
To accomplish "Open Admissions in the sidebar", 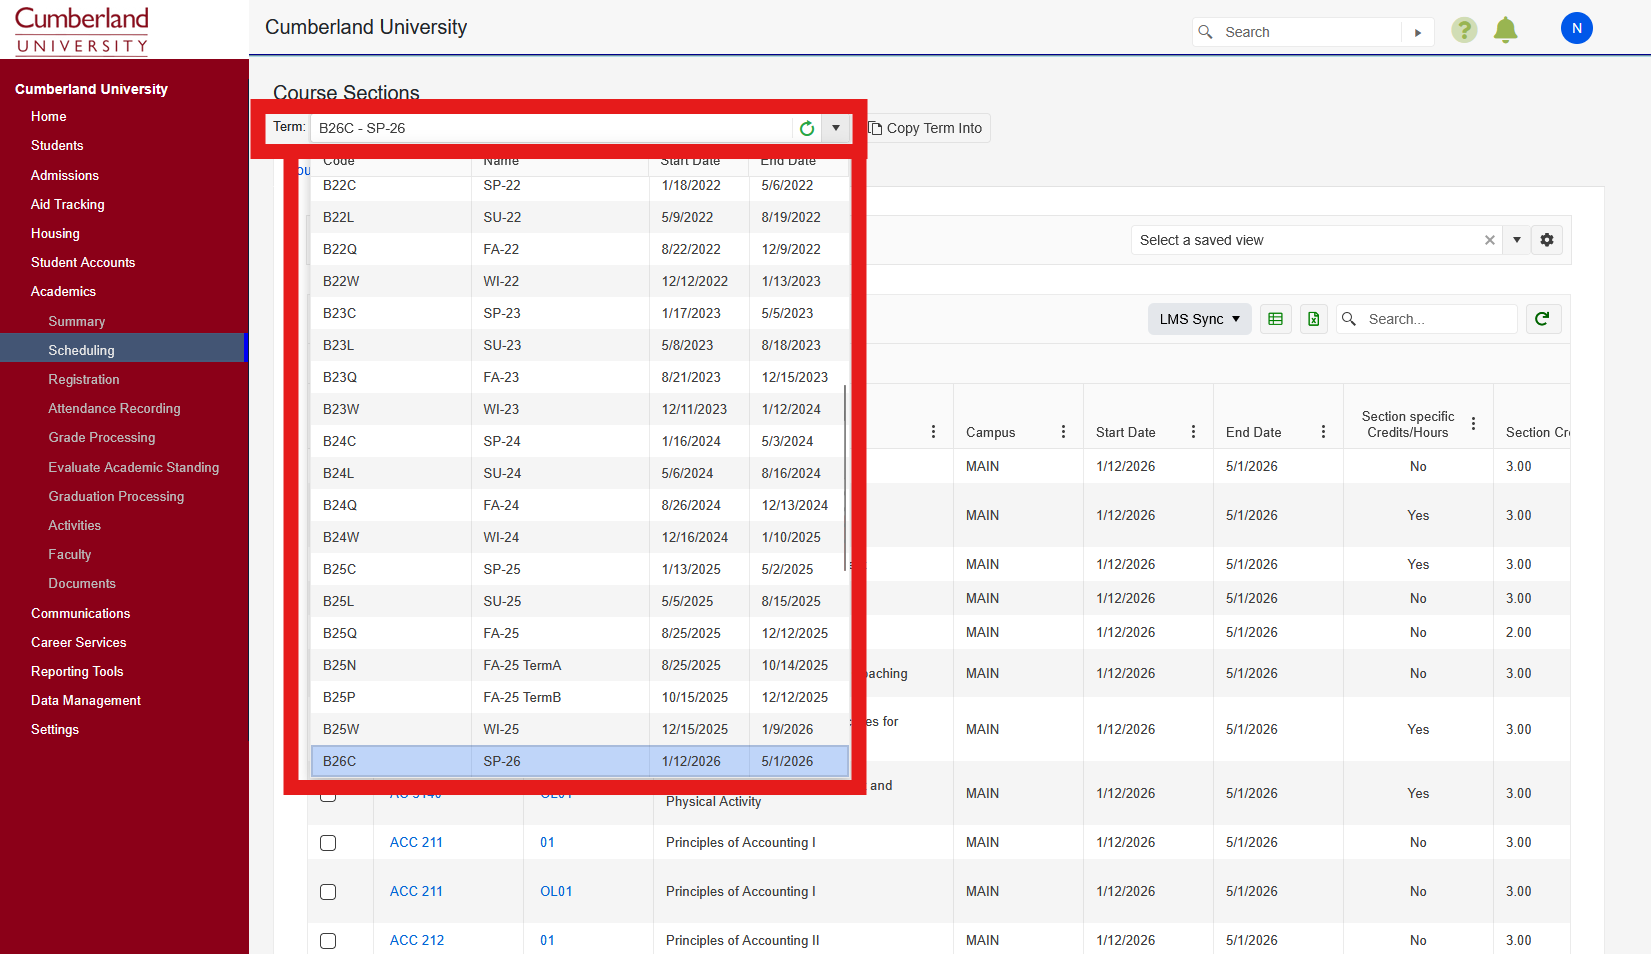I will pos(65,175).
